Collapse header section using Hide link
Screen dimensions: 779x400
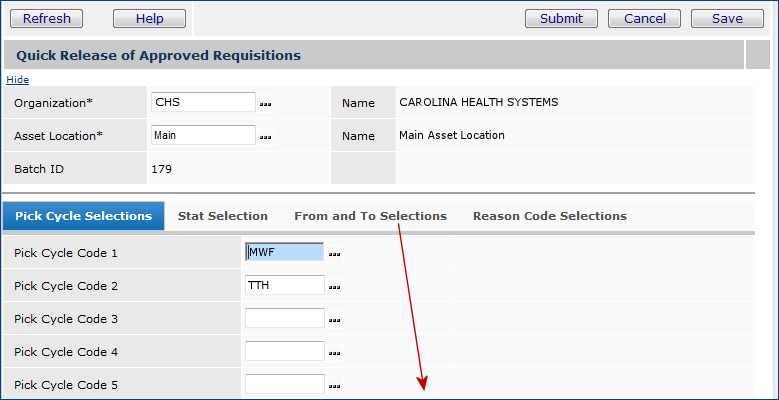click(x=18, y=79)
